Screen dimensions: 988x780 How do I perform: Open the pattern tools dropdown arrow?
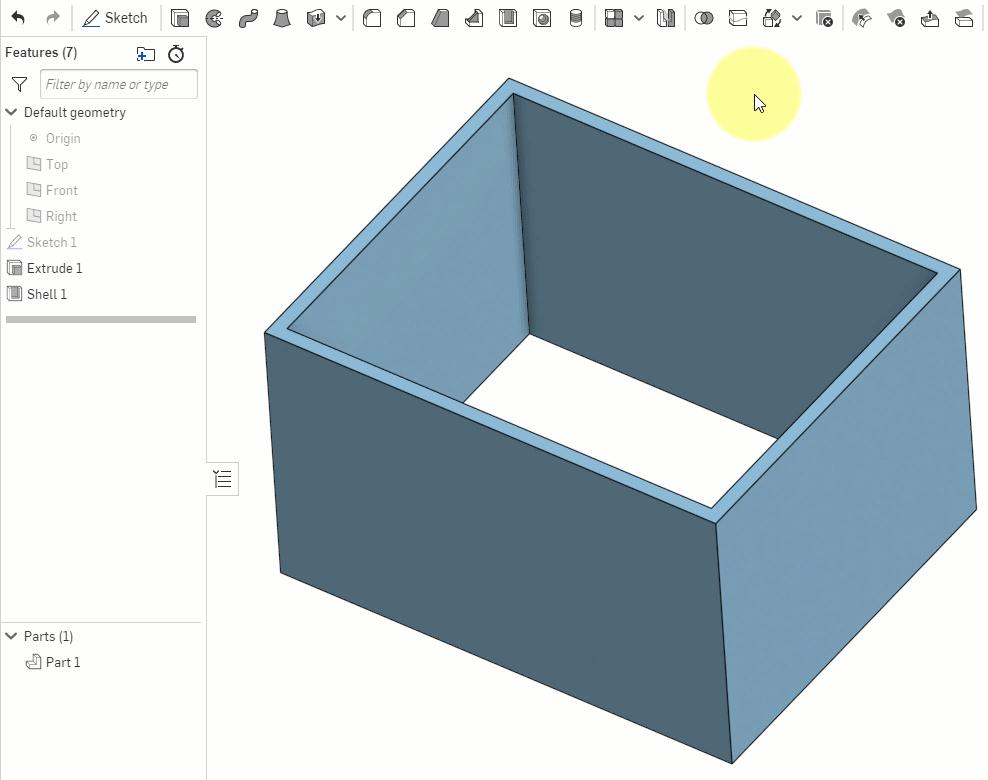coord(639,18)
